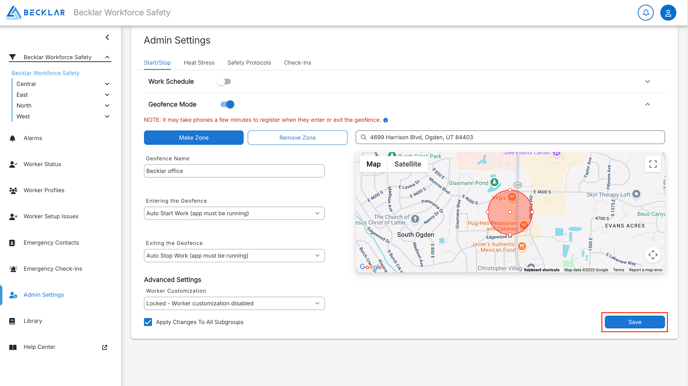Image resolution: width=688 pixels, height=386 pixels.
Task: Select the Start/Stop tab
Action: tap(157, 63)
